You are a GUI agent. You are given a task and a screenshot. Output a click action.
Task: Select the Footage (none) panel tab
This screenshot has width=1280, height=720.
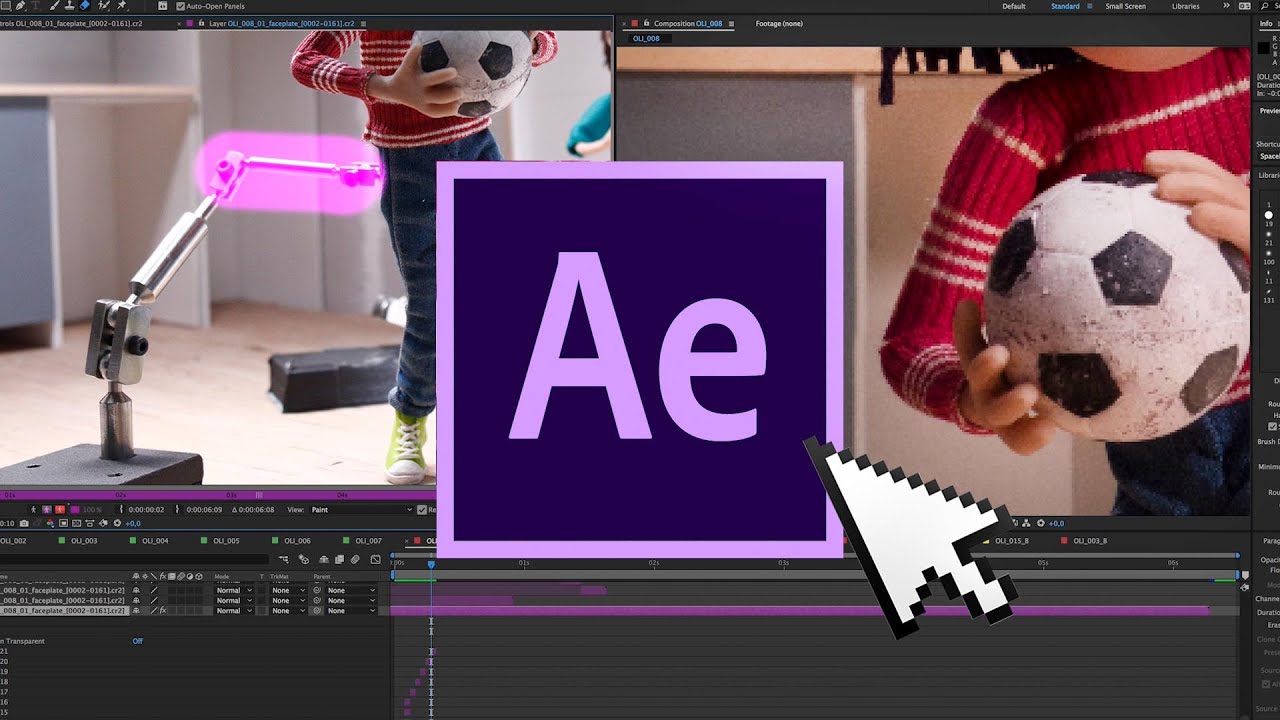coord(779,23)
